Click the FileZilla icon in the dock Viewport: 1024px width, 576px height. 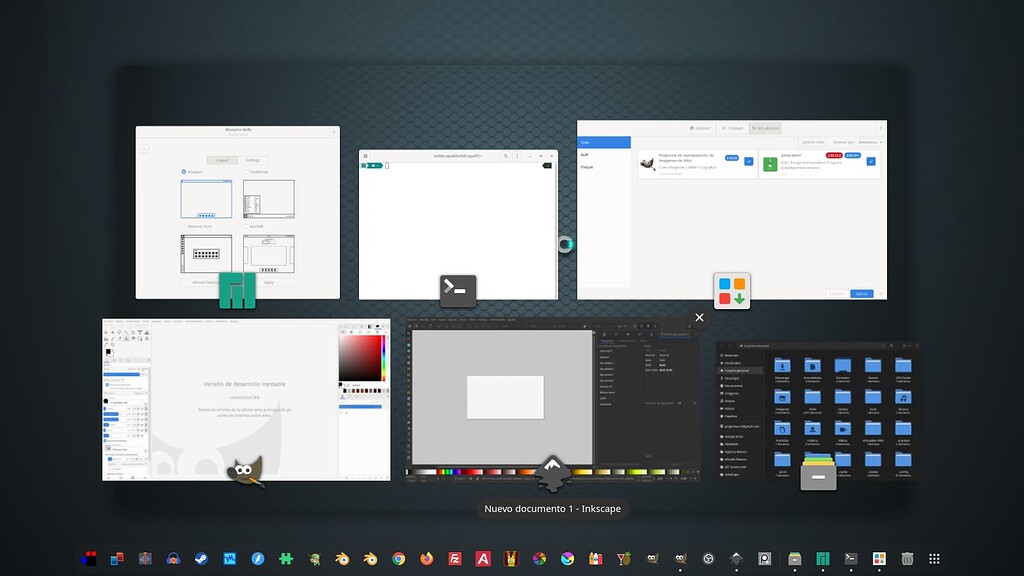[453, 559]
